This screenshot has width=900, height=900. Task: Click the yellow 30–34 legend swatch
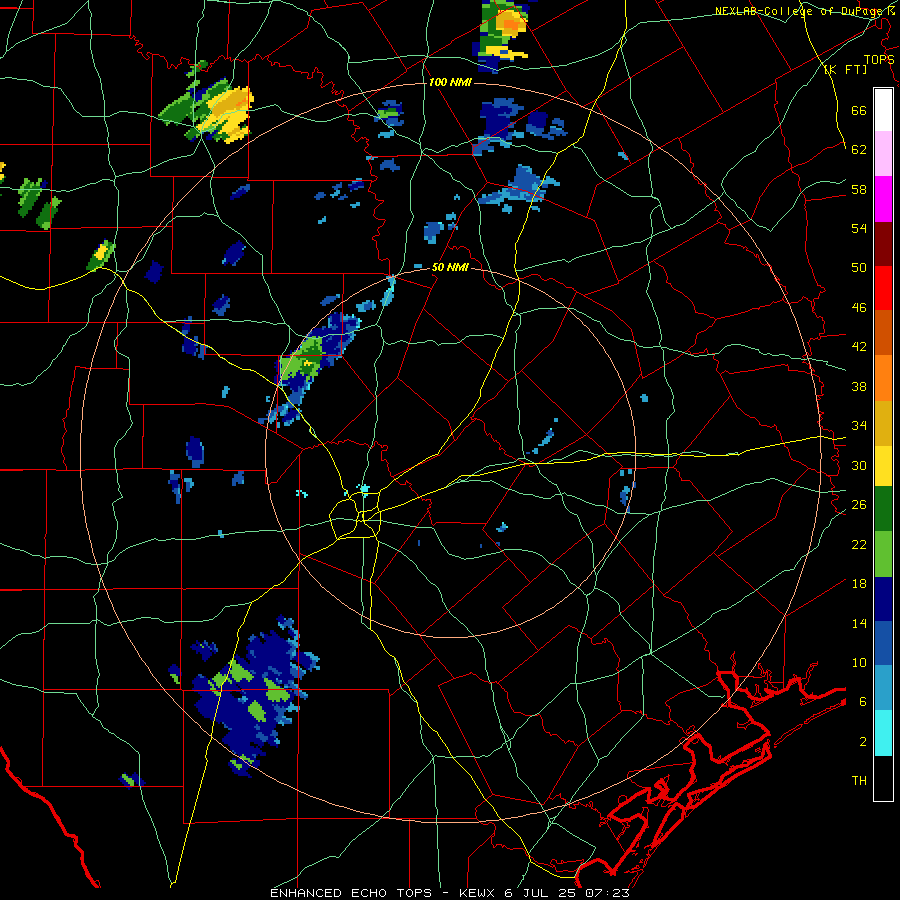point(883,465)
